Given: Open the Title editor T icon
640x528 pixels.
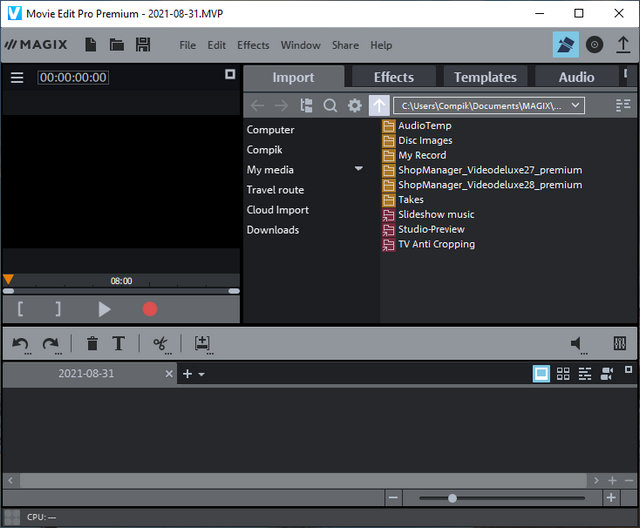Looking at the screenshot, I should point(118,344).
